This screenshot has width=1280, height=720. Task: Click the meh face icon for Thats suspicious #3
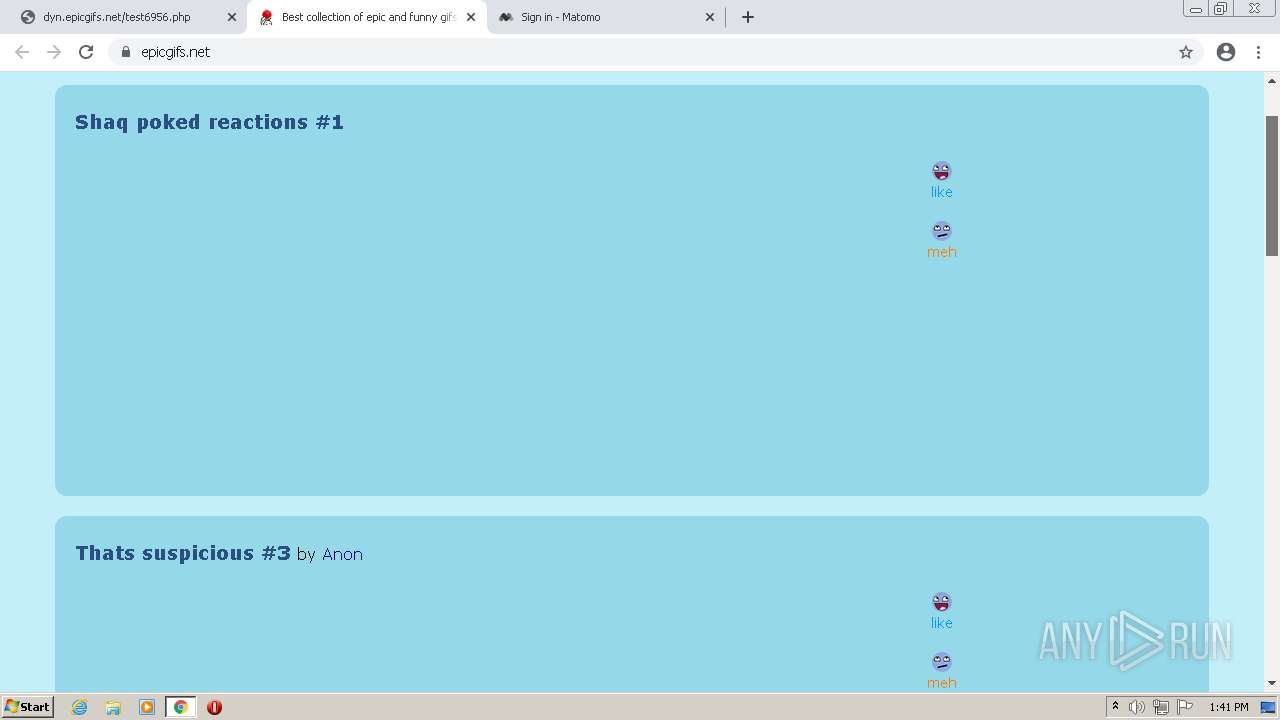(942, 662)
